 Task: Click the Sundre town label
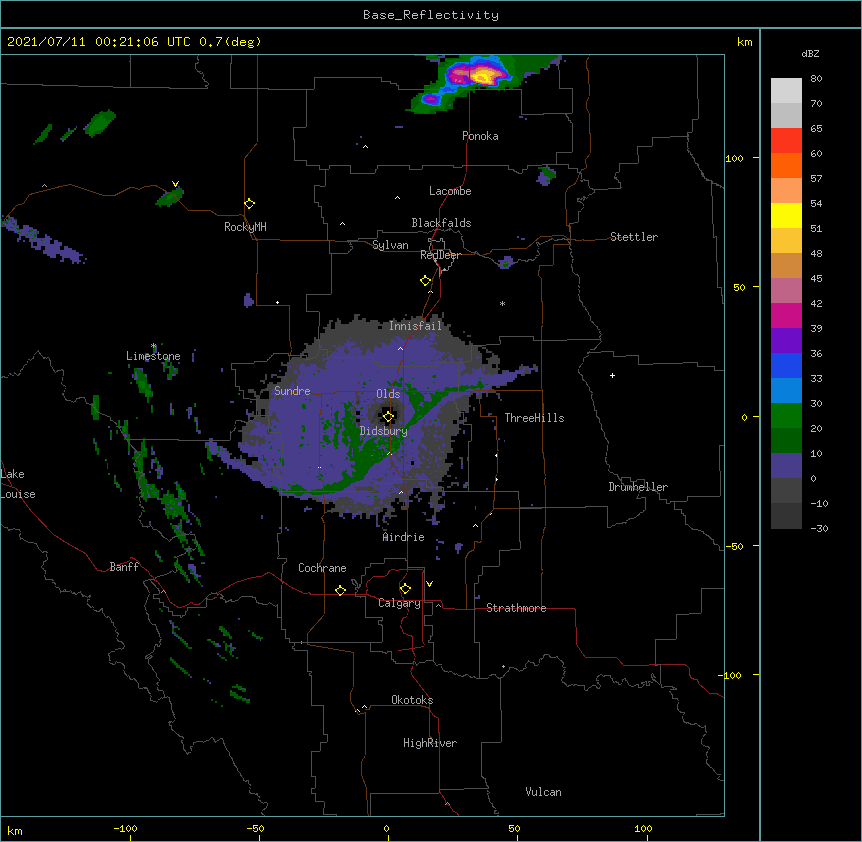tap(292, 391)
